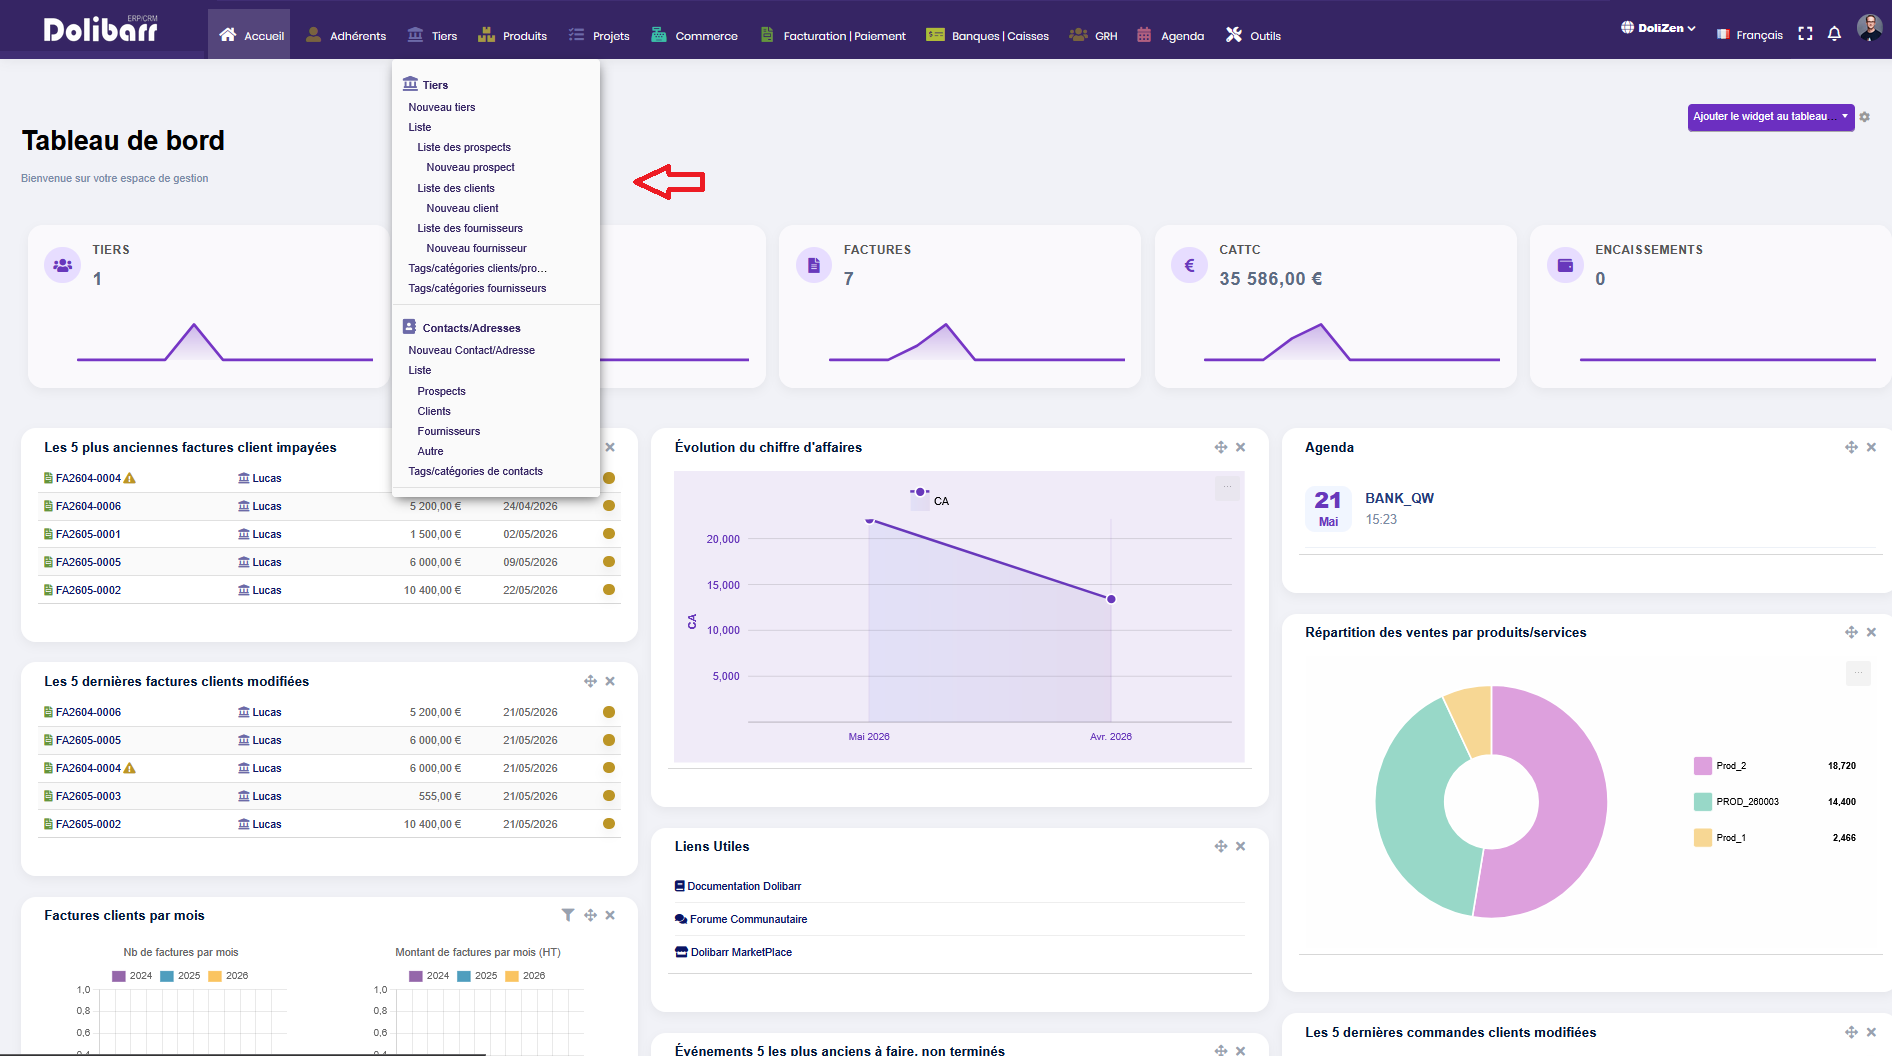Open the Adhérents menu

tap(345, 35)
